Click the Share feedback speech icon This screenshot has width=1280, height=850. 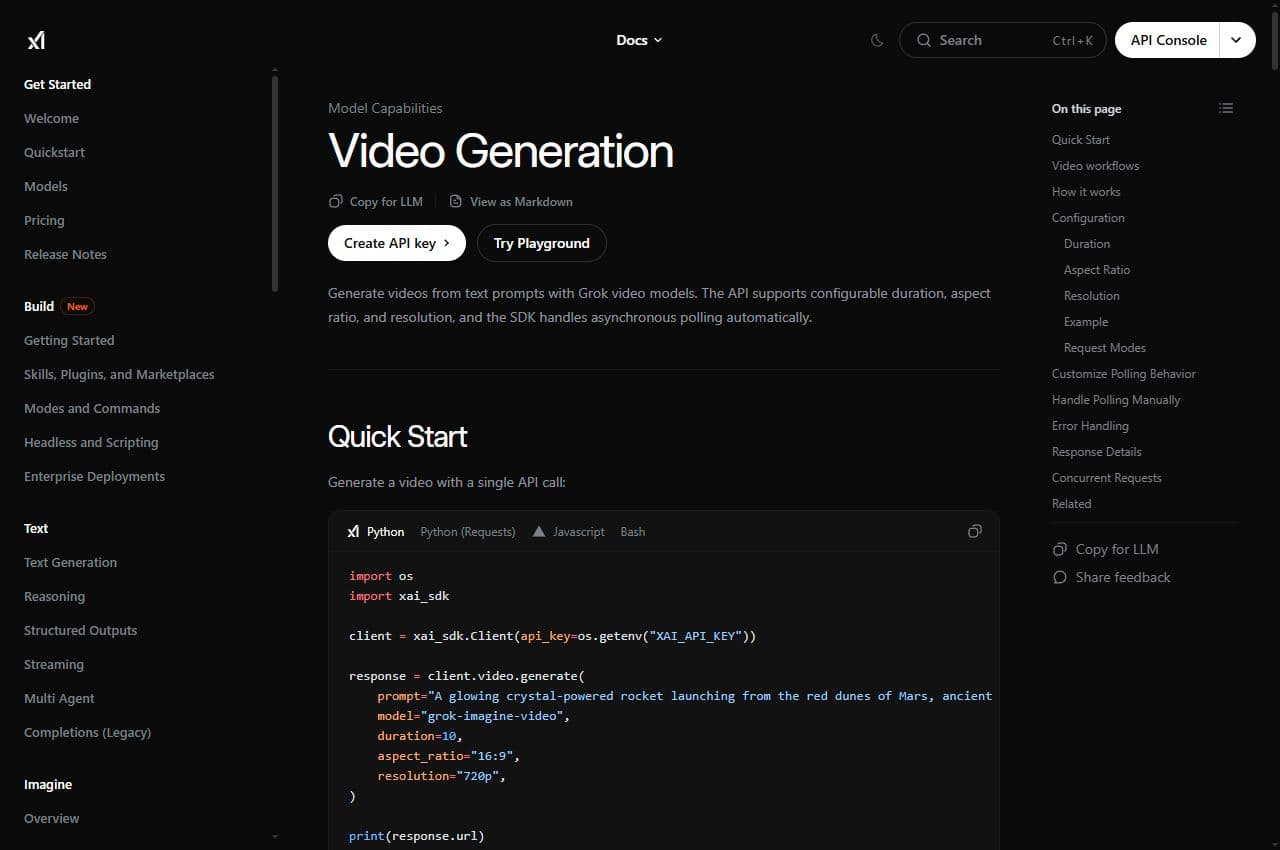1060,577
